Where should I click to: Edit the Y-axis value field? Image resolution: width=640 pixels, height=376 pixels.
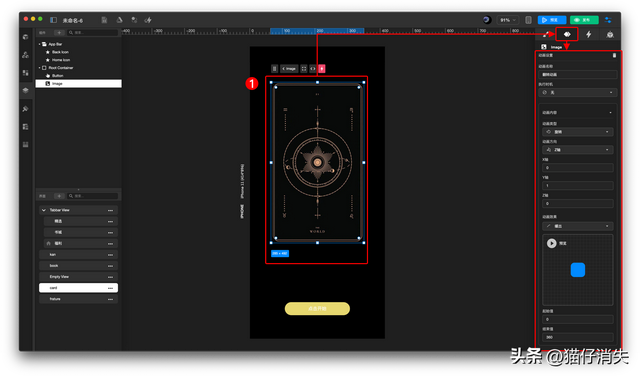(578, 186)
